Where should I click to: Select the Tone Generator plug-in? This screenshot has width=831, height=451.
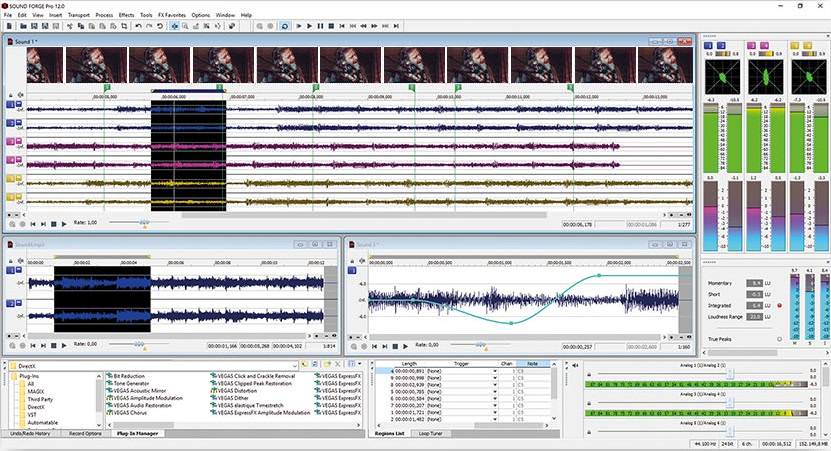coord(131,383)
